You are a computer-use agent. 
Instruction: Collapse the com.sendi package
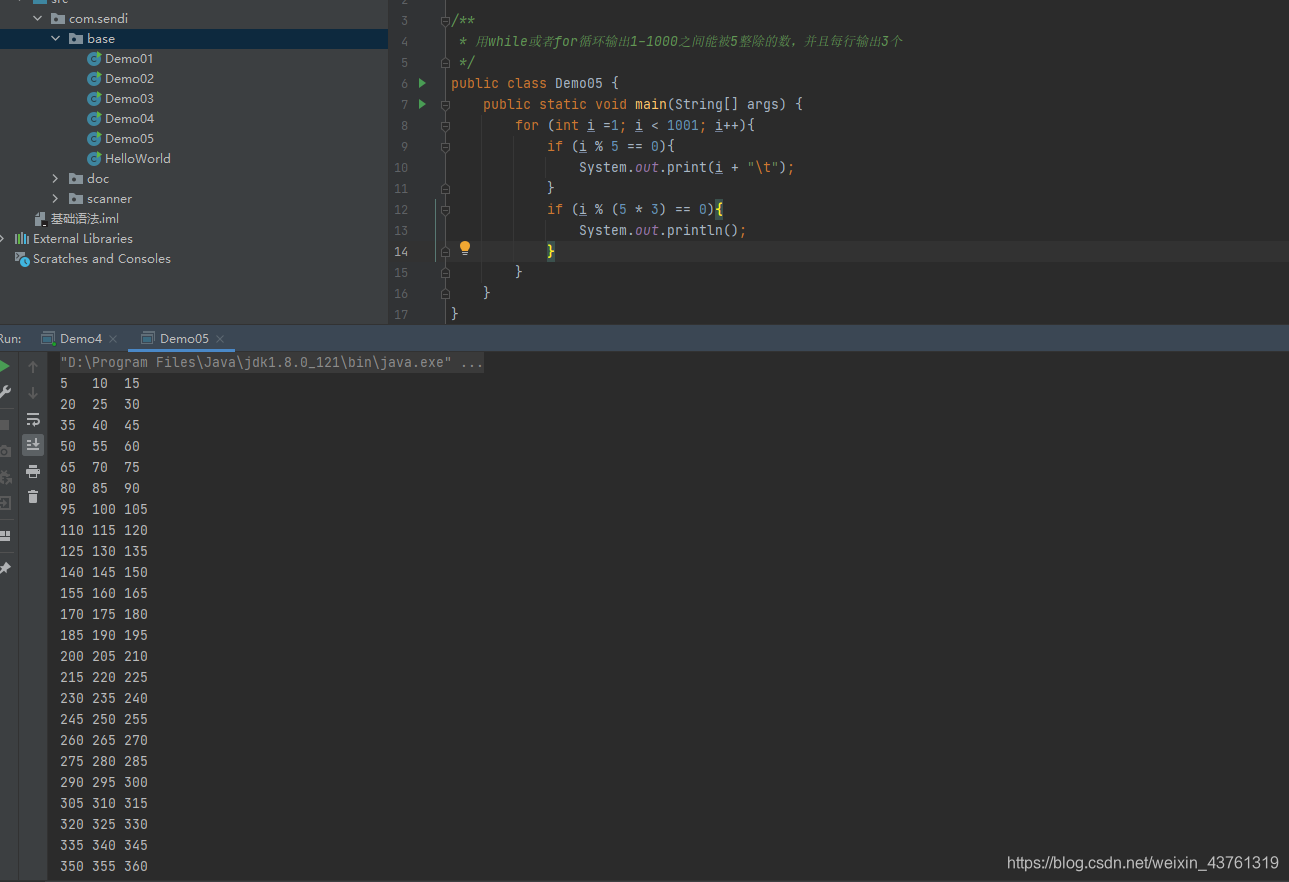38,19
